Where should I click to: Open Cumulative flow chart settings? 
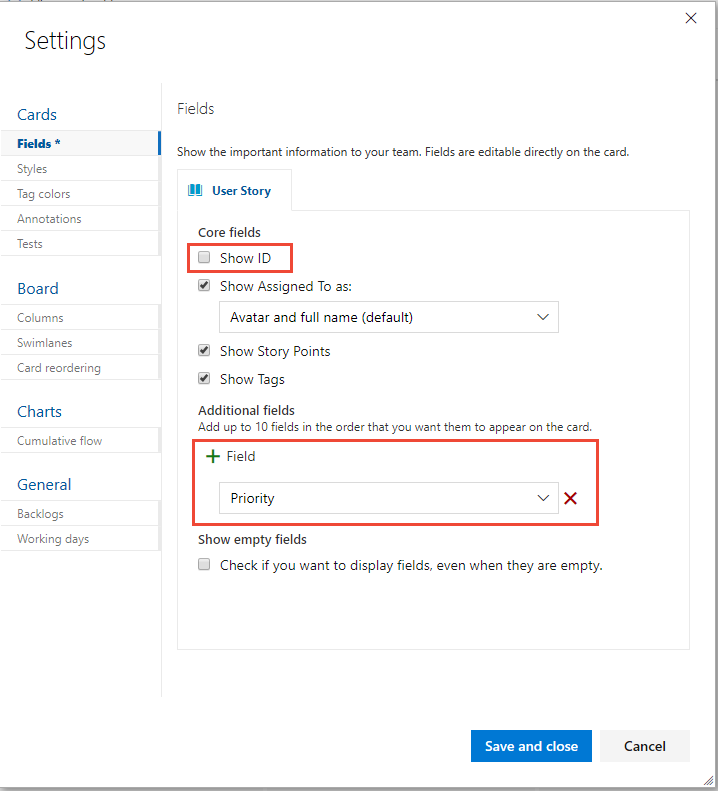(80, 441)
